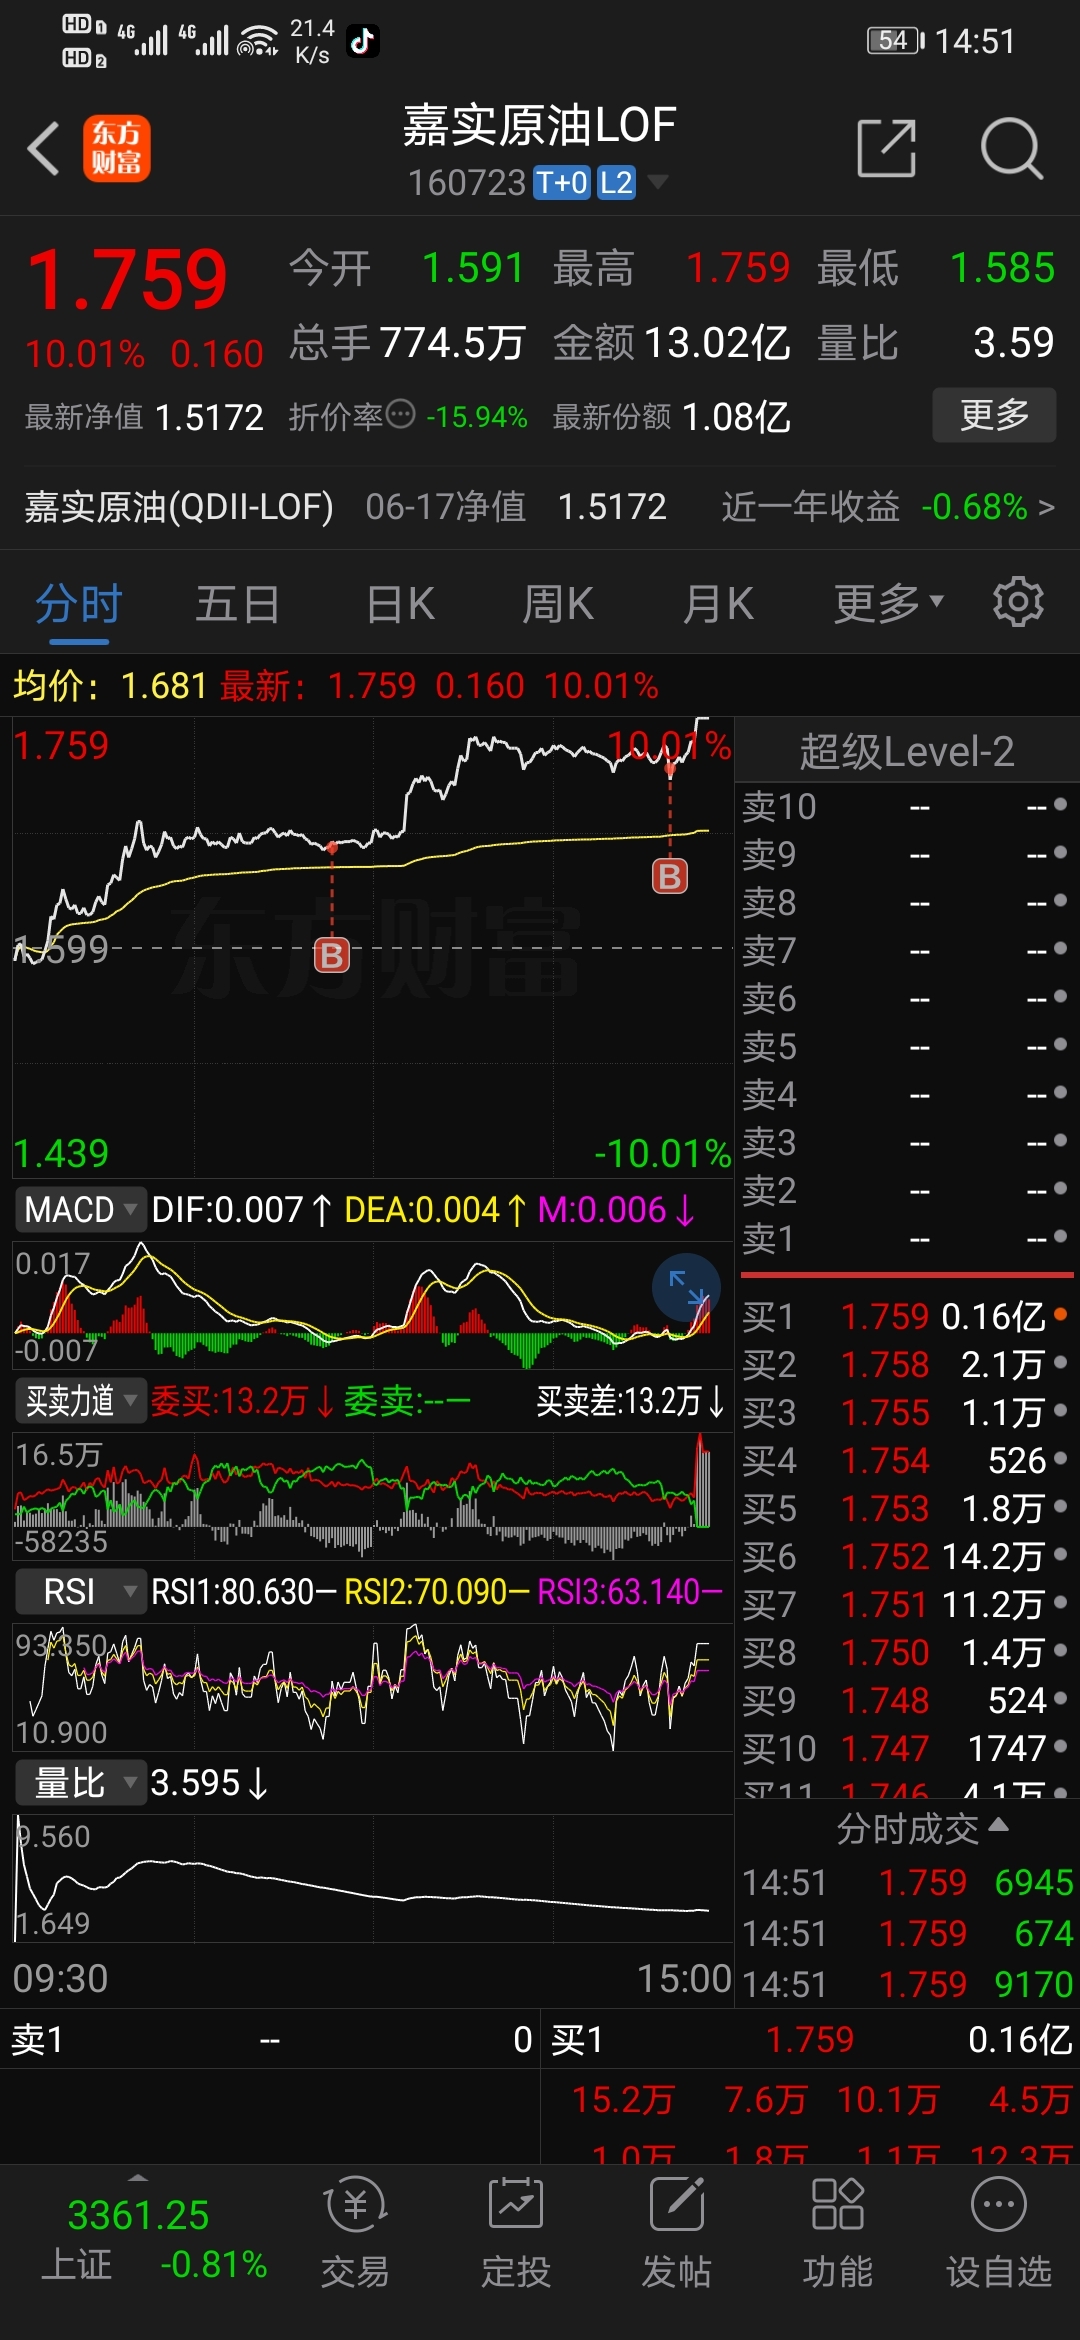Tap the T+0 badge

561,182
